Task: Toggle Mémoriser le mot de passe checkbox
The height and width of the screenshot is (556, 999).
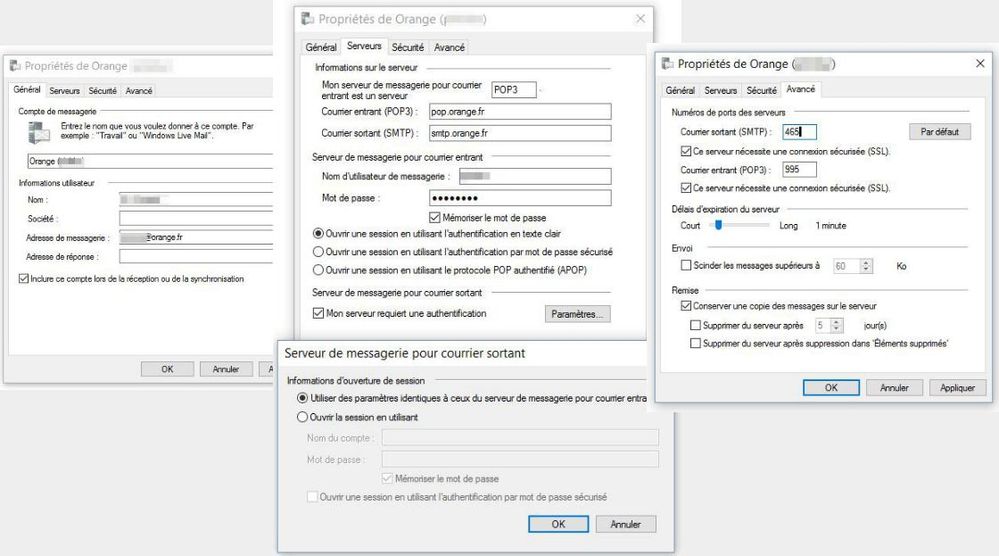Action: [x=435, y=217]
